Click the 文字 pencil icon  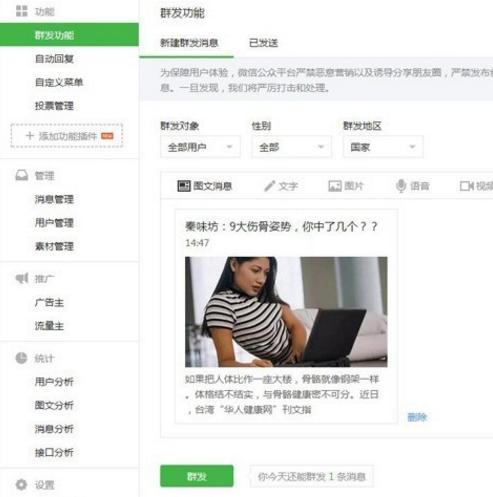pyautogui.click(x=269, y=186)
